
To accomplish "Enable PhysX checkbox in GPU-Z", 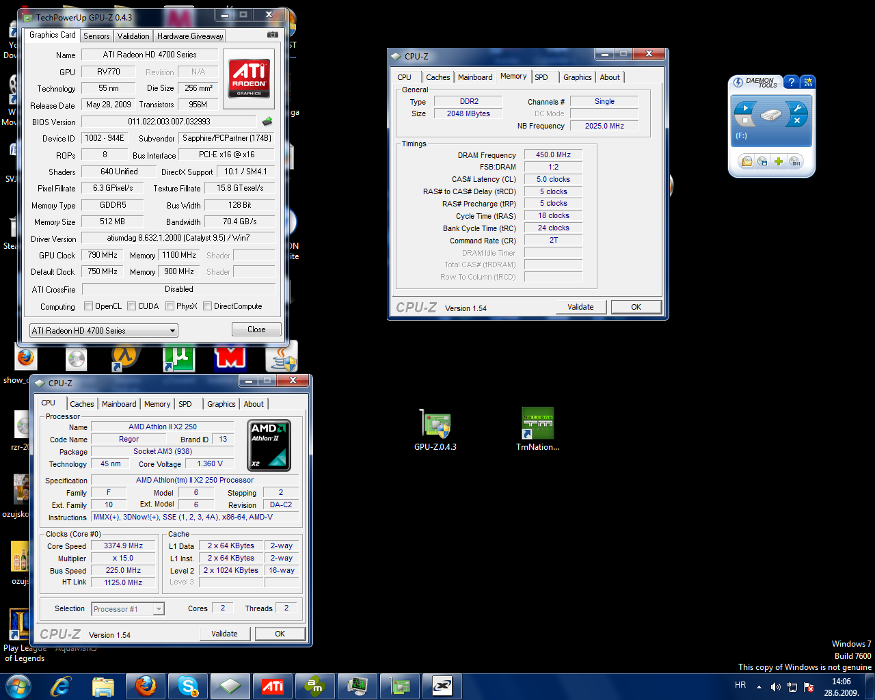I will 170,306.
